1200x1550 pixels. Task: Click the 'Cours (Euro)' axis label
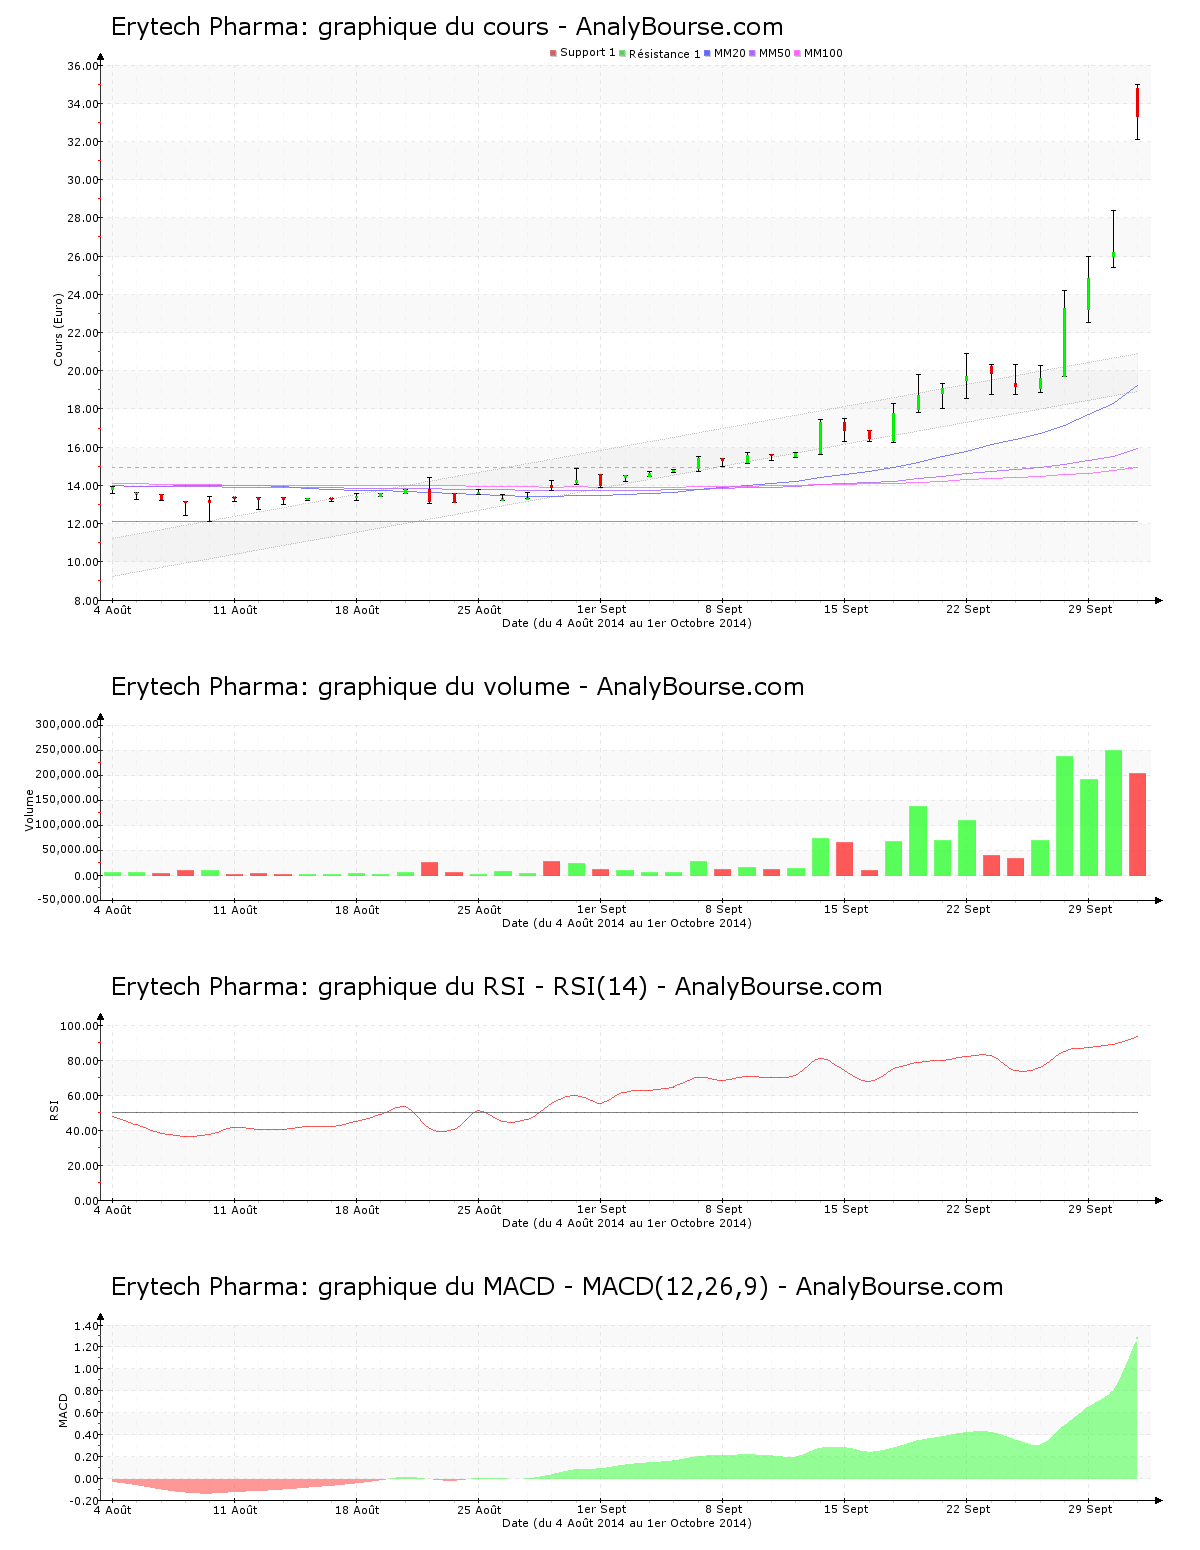pyautogui.click(x=58, y=329)
